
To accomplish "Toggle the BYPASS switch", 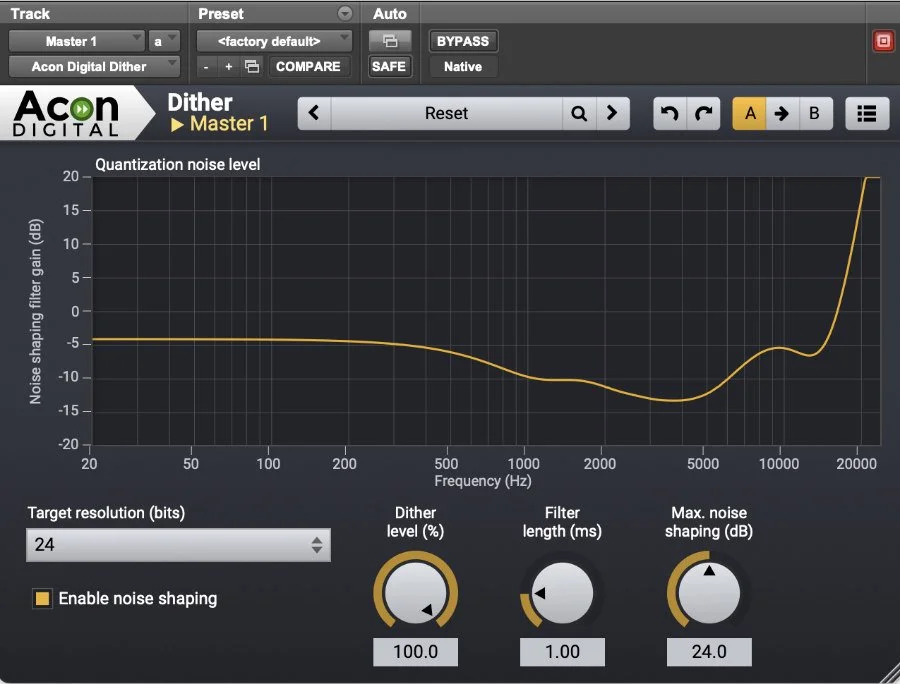I will [x=461, y=41].
